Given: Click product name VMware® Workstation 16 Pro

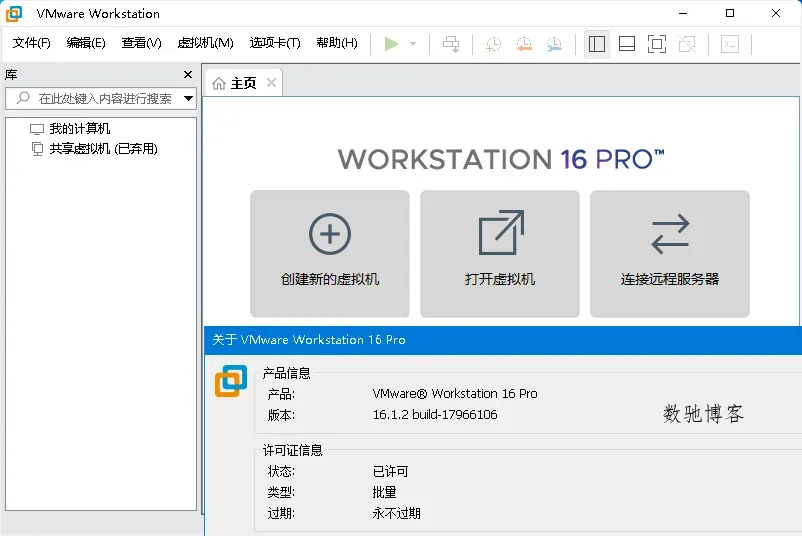Looking at the screenshot, I should click(x=455, y=393).
